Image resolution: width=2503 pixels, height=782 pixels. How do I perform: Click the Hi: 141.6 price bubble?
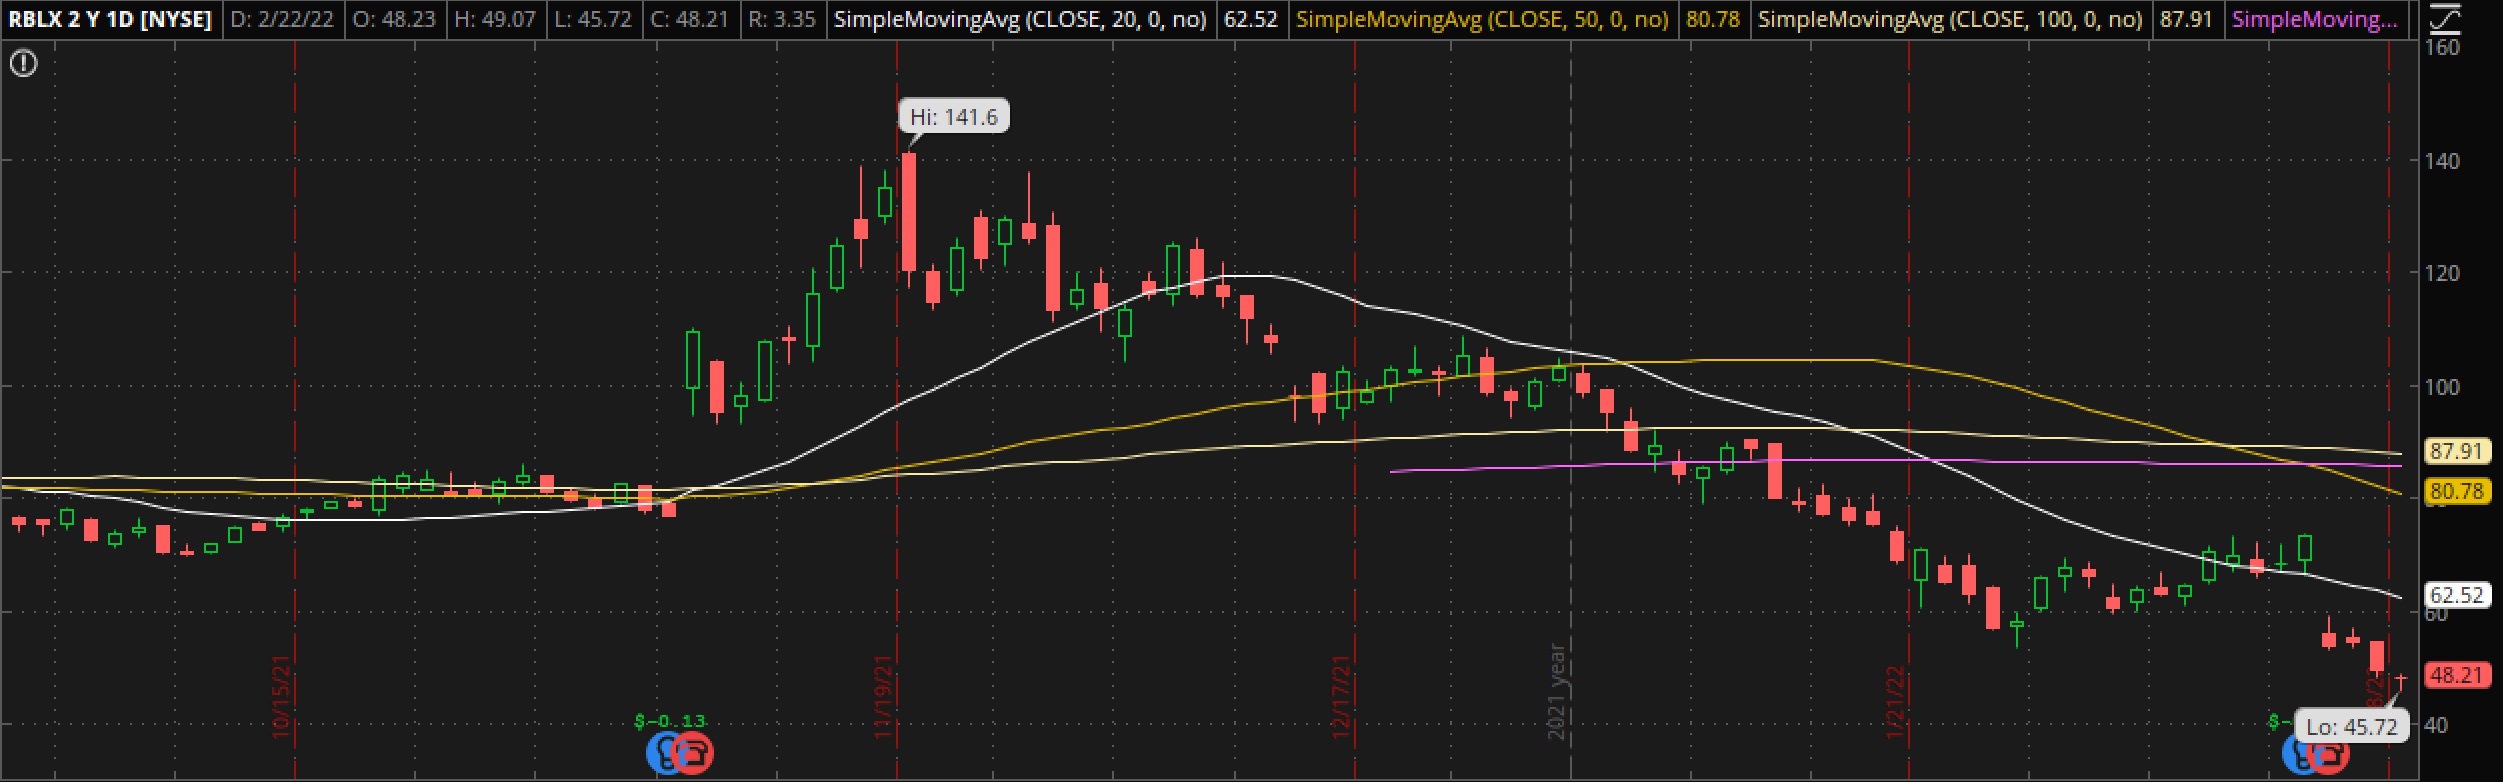[953, 117]
